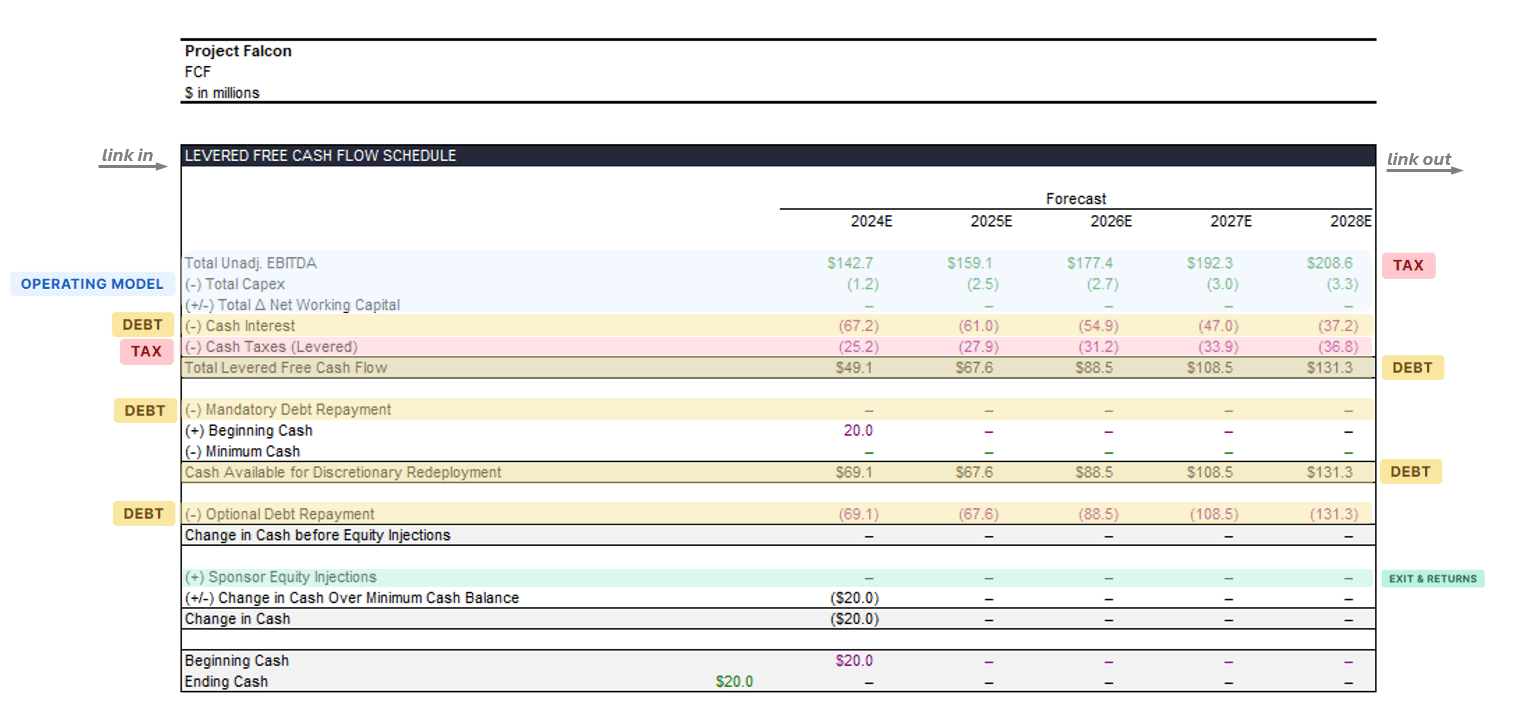Click the 2024E Total Unadj. EBITDA value $142.7
This screenshot has width=1523, height=717.
(x=850, y=263)
